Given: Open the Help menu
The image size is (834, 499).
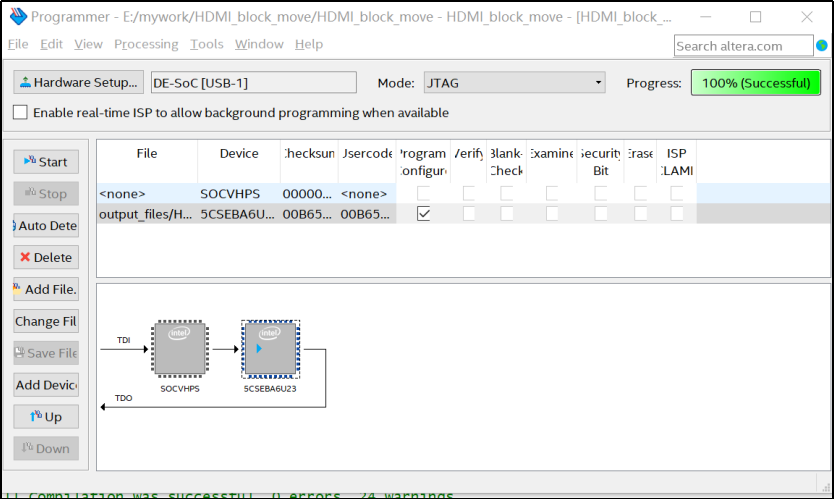Looking at the screenshot, I should point(309,44).
